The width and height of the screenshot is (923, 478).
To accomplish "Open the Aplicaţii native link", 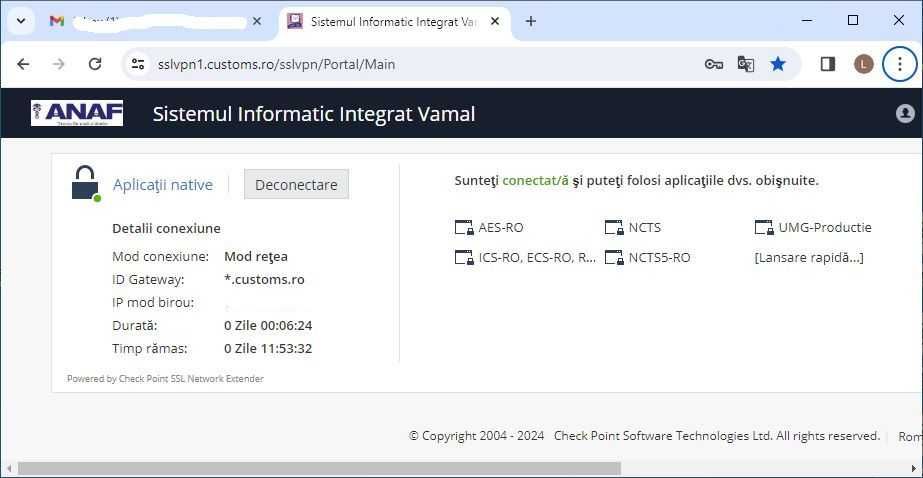I will pos(162,185).
